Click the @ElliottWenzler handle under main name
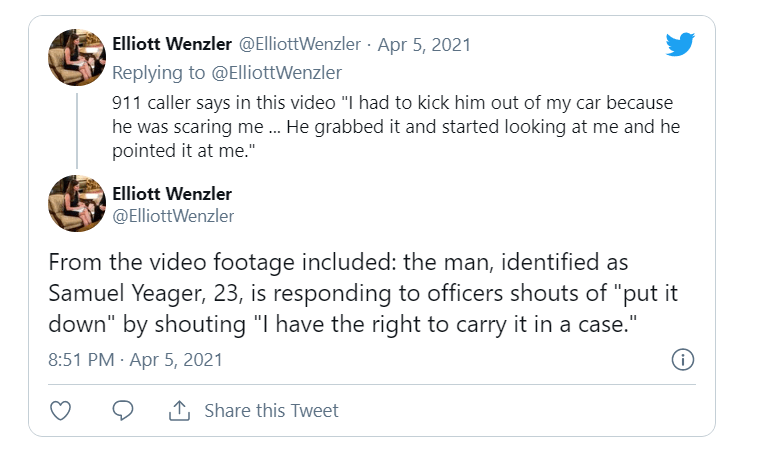Screen dimensions: 775x465 173,214
